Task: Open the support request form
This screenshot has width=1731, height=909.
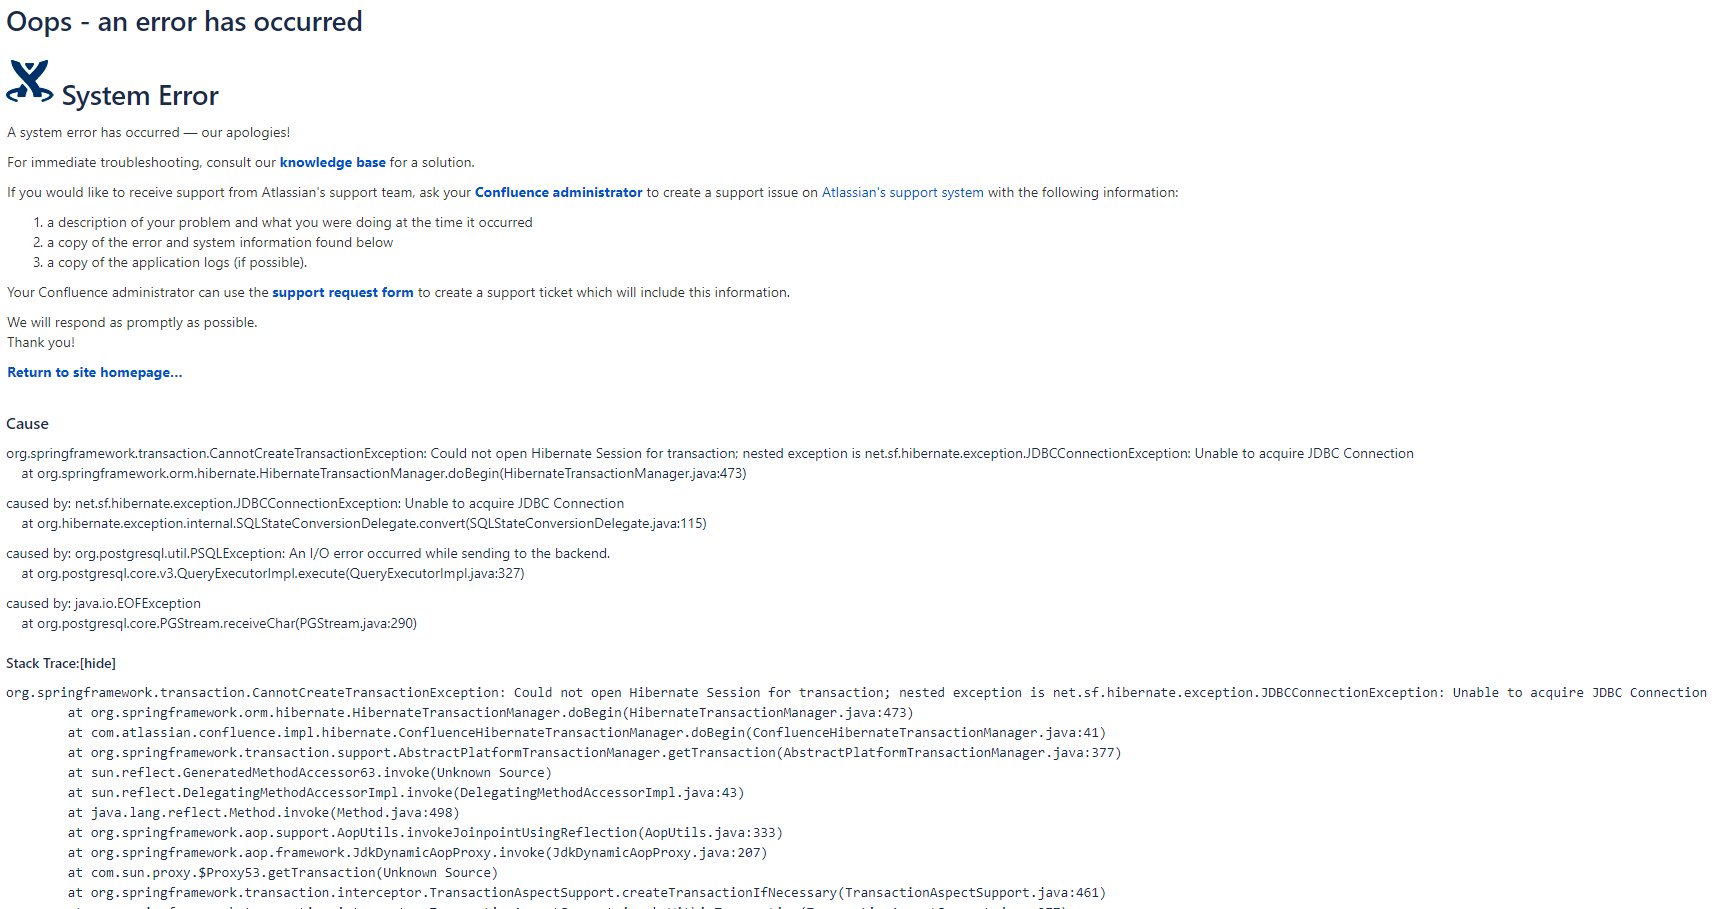Action: [x=343, y=292]
